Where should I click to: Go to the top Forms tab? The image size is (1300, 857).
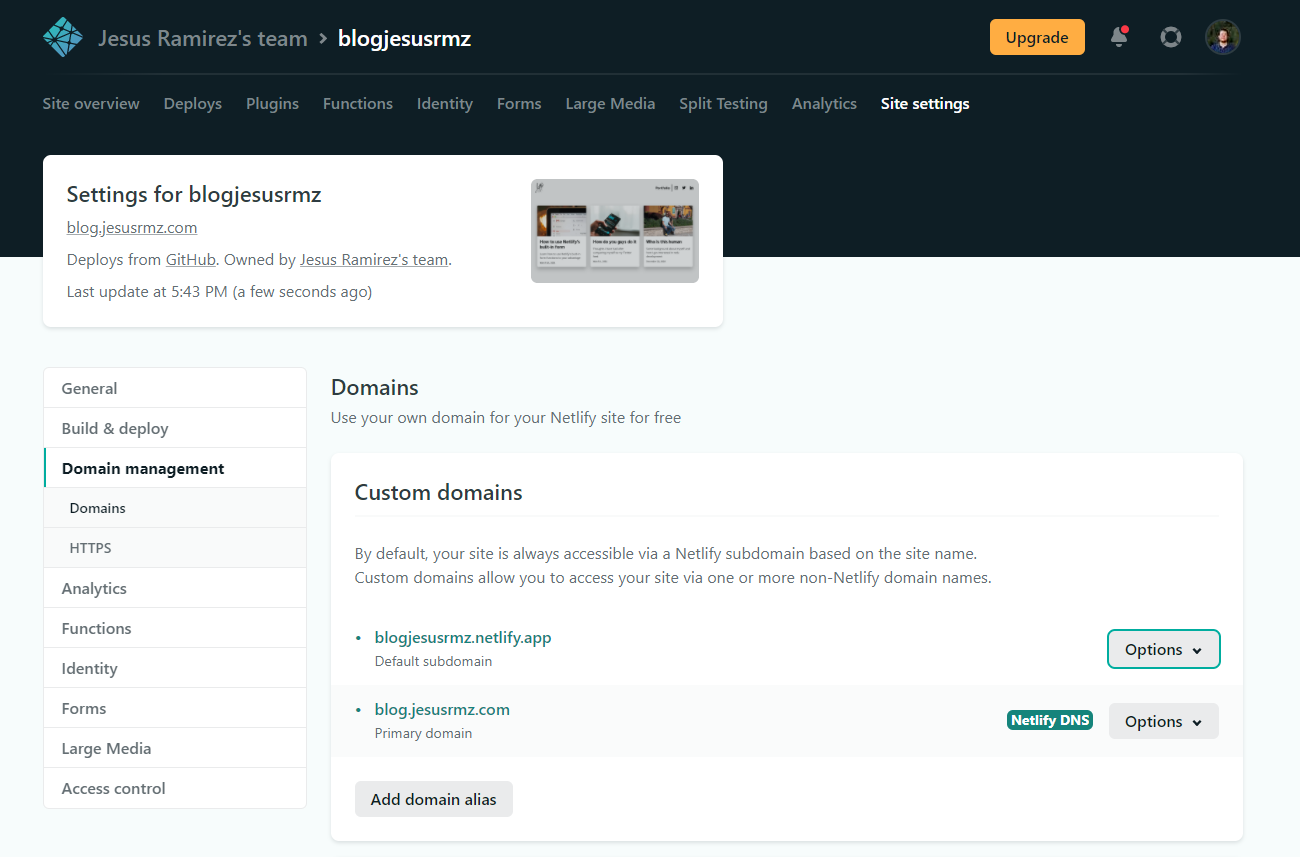(x=519, y=103)
